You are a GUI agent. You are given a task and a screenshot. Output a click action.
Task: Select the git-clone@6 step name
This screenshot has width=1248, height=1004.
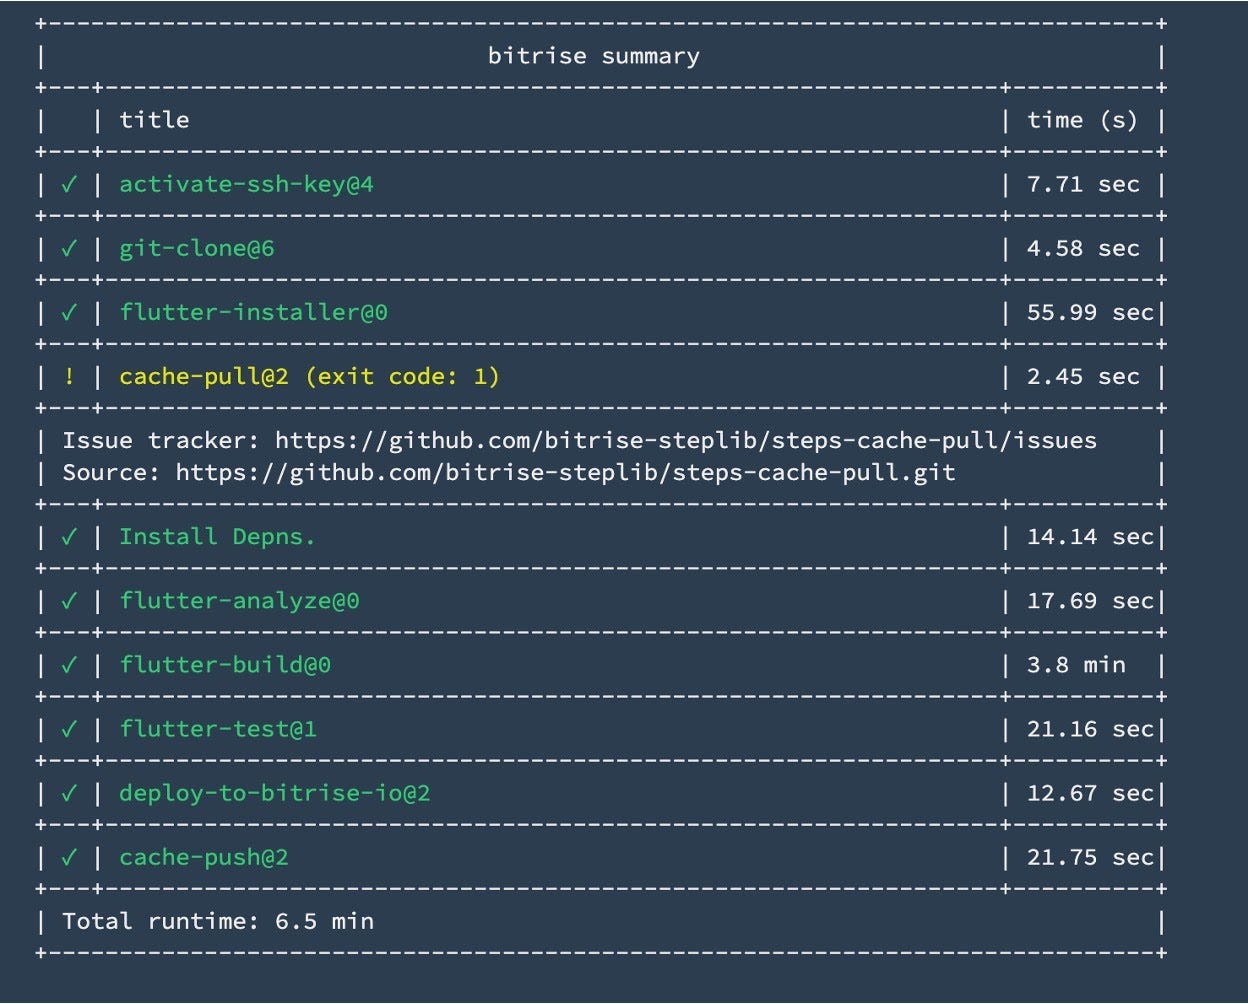tap(196, 249)
